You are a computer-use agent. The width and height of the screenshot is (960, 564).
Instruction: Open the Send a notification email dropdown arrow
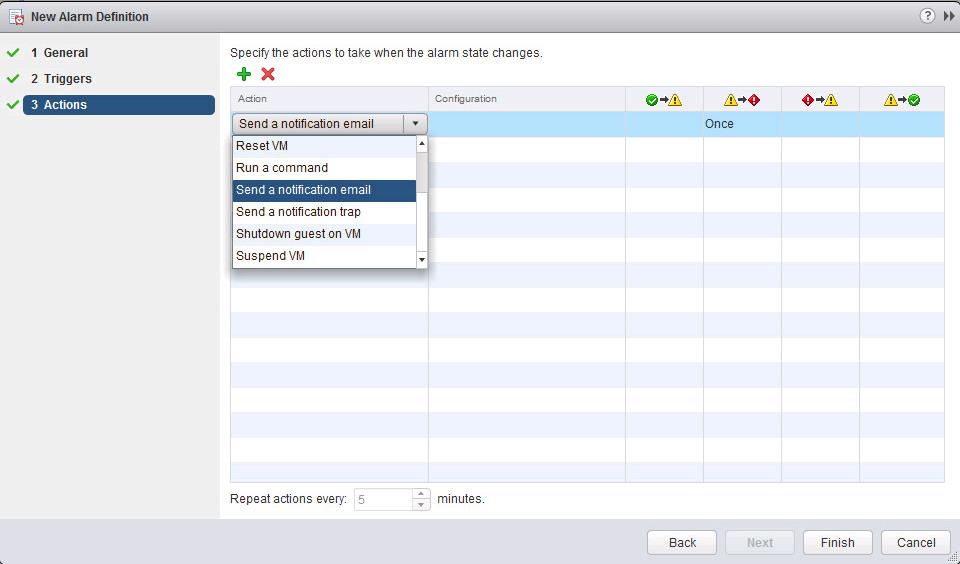(415, 124)
